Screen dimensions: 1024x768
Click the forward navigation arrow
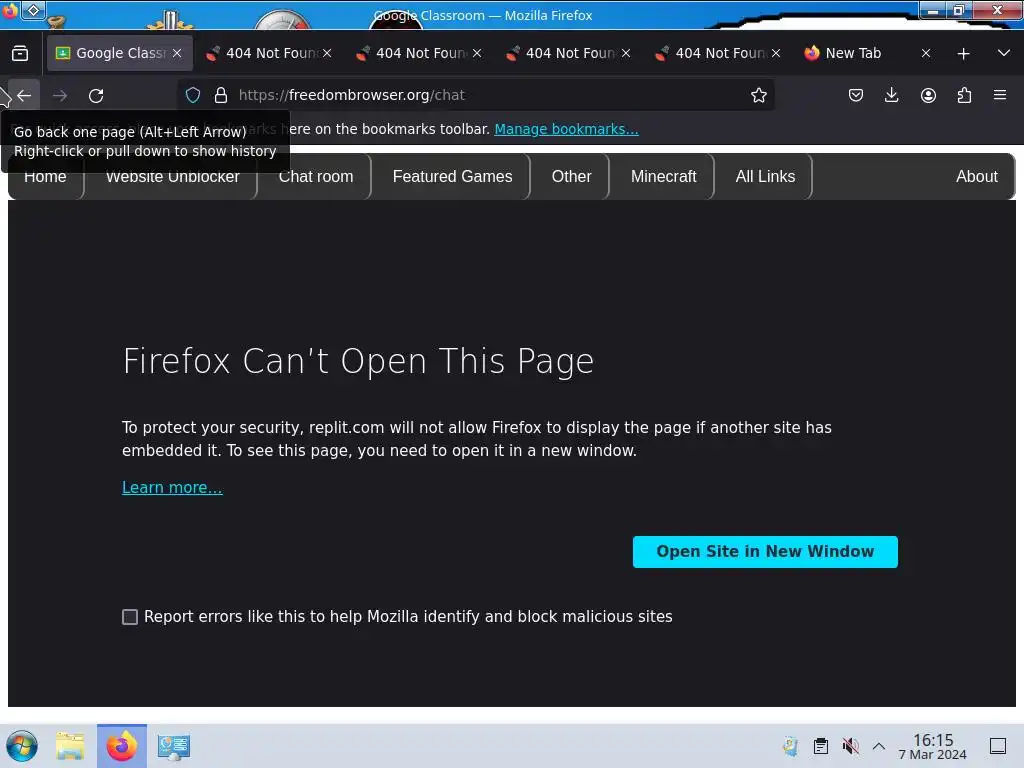tap(60, 95)
